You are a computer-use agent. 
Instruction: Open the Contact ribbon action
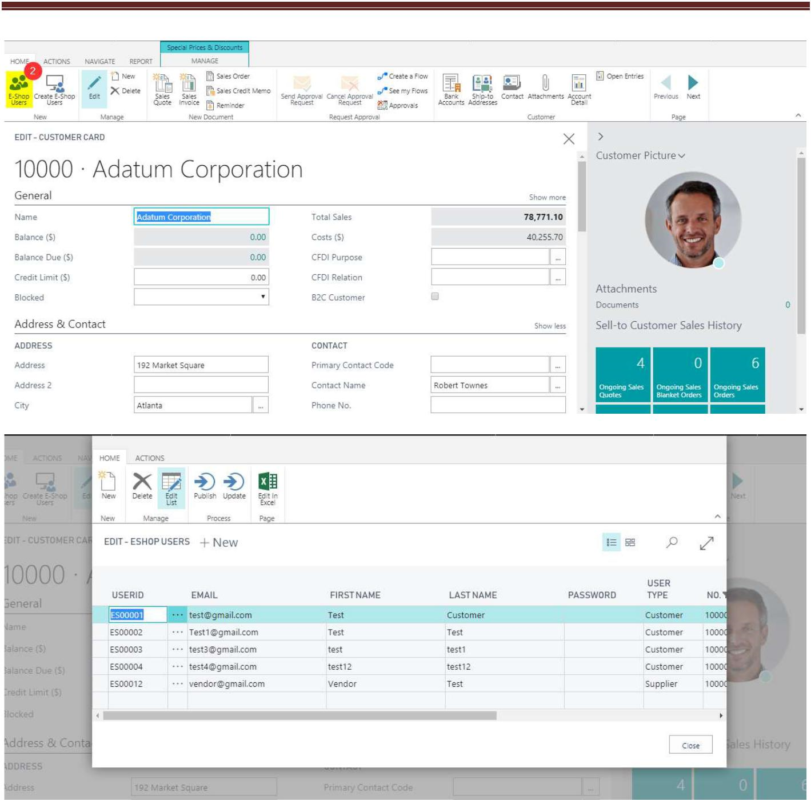[512, 87]
